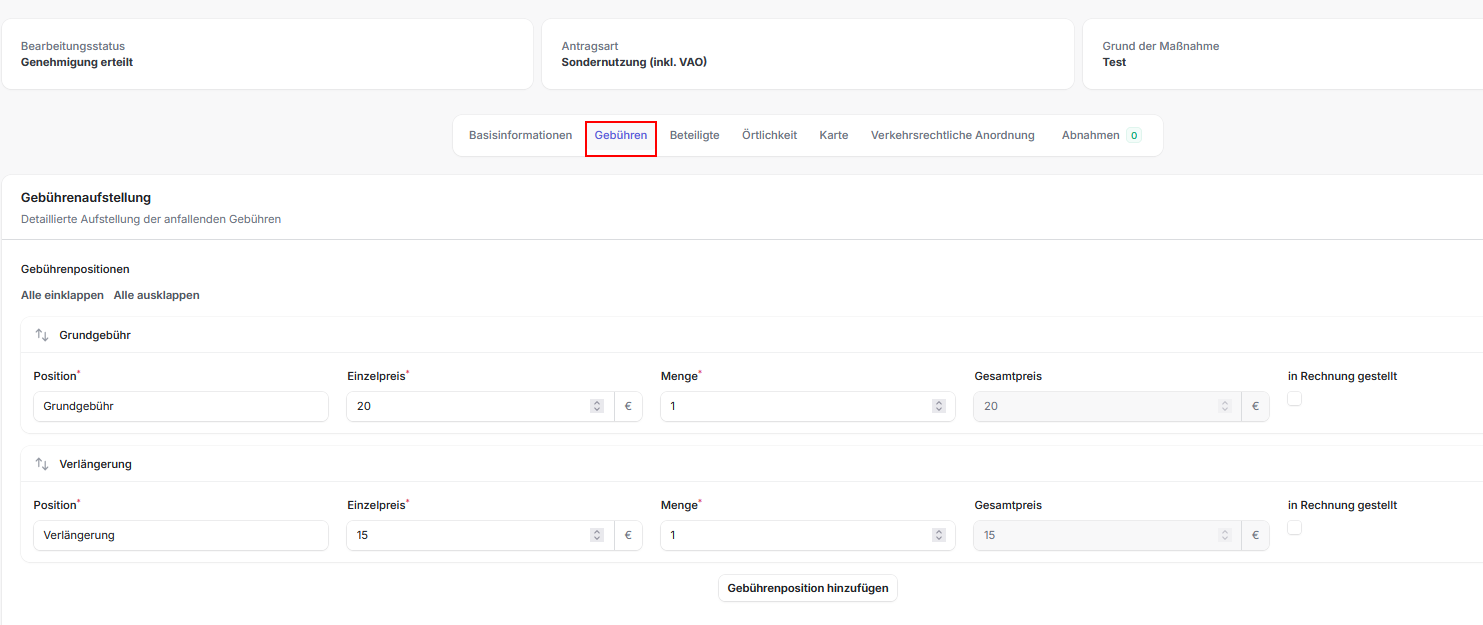Click 'Gebührenposition hinzufügen' button
Viewport: 1483px width, 625px height.
(807, 588)
